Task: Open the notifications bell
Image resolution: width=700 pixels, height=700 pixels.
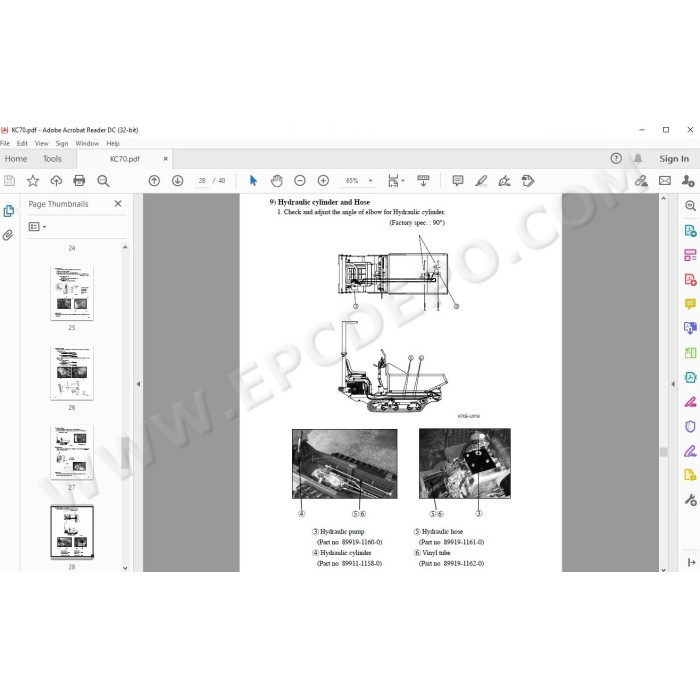Action: [638, 158]
